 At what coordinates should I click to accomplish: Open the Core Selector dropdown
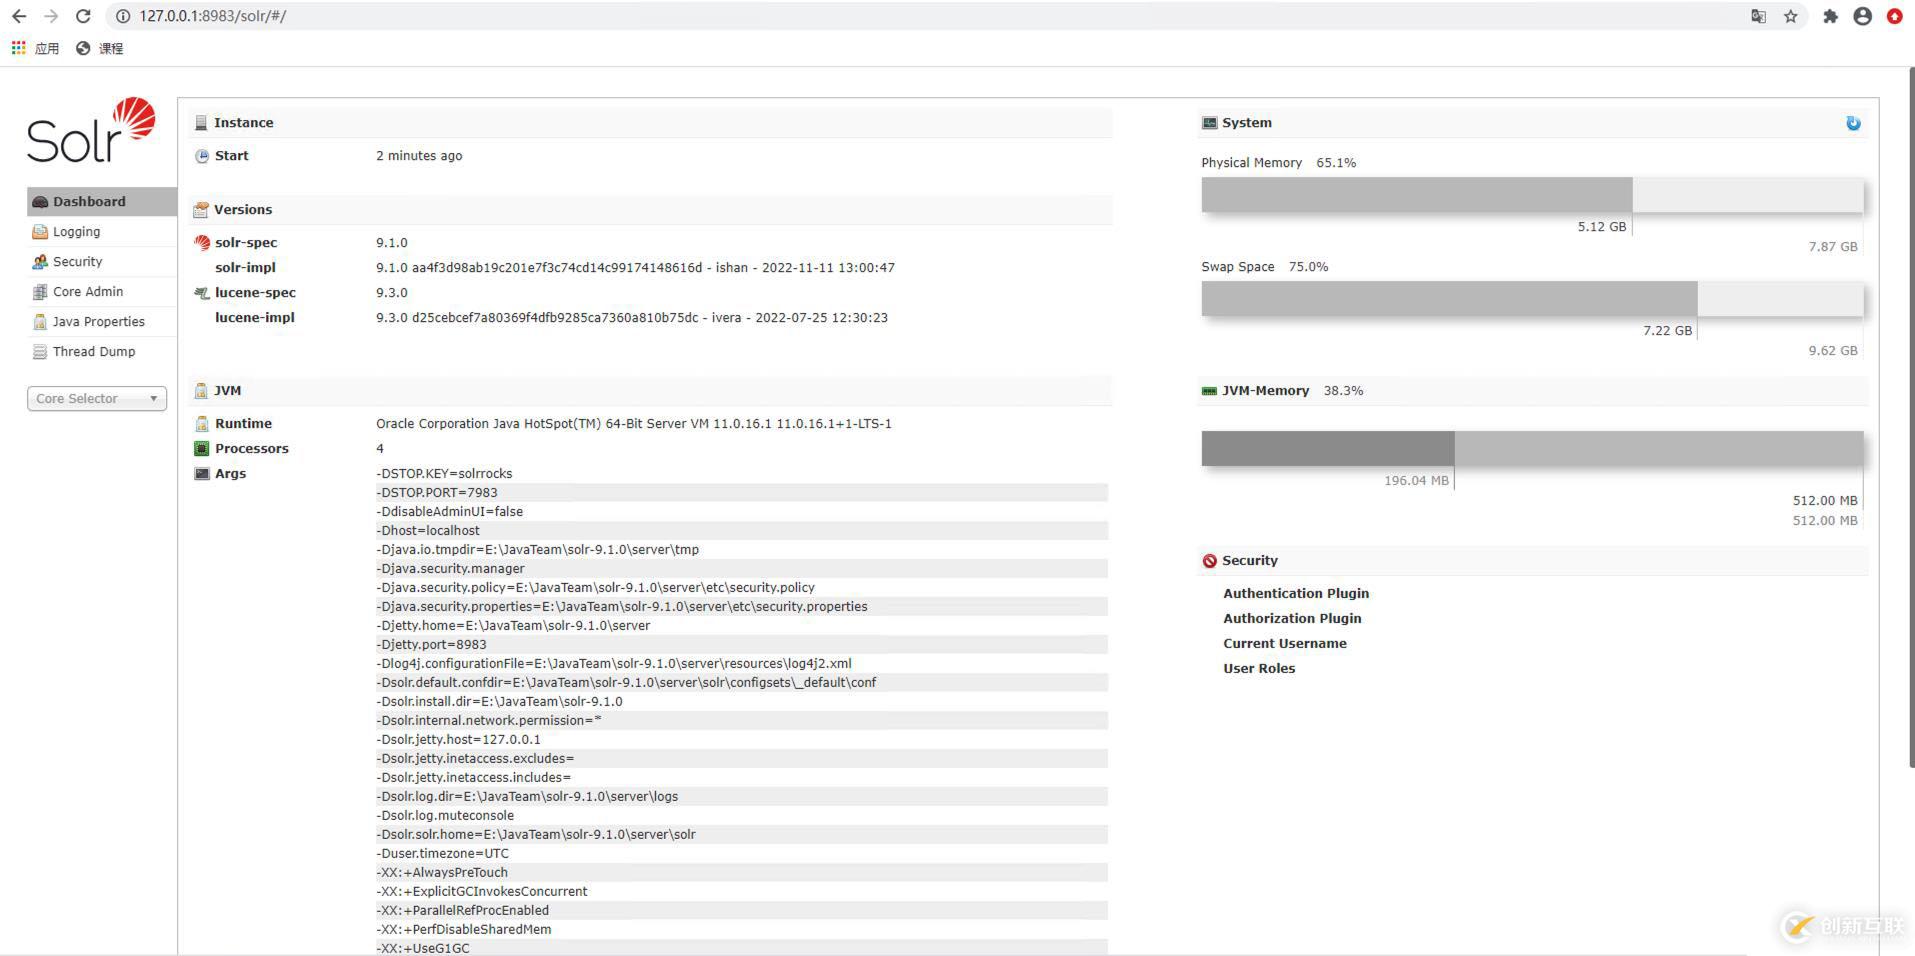coord(97,399)
